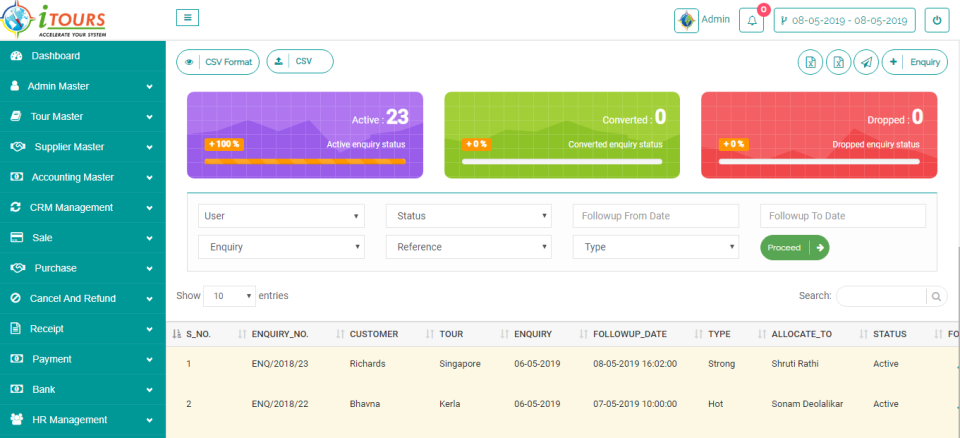Image resolution: width=960 pixels, height=438 pixels.
Task: Expand the Admin Master chevron
Action: 149,87
